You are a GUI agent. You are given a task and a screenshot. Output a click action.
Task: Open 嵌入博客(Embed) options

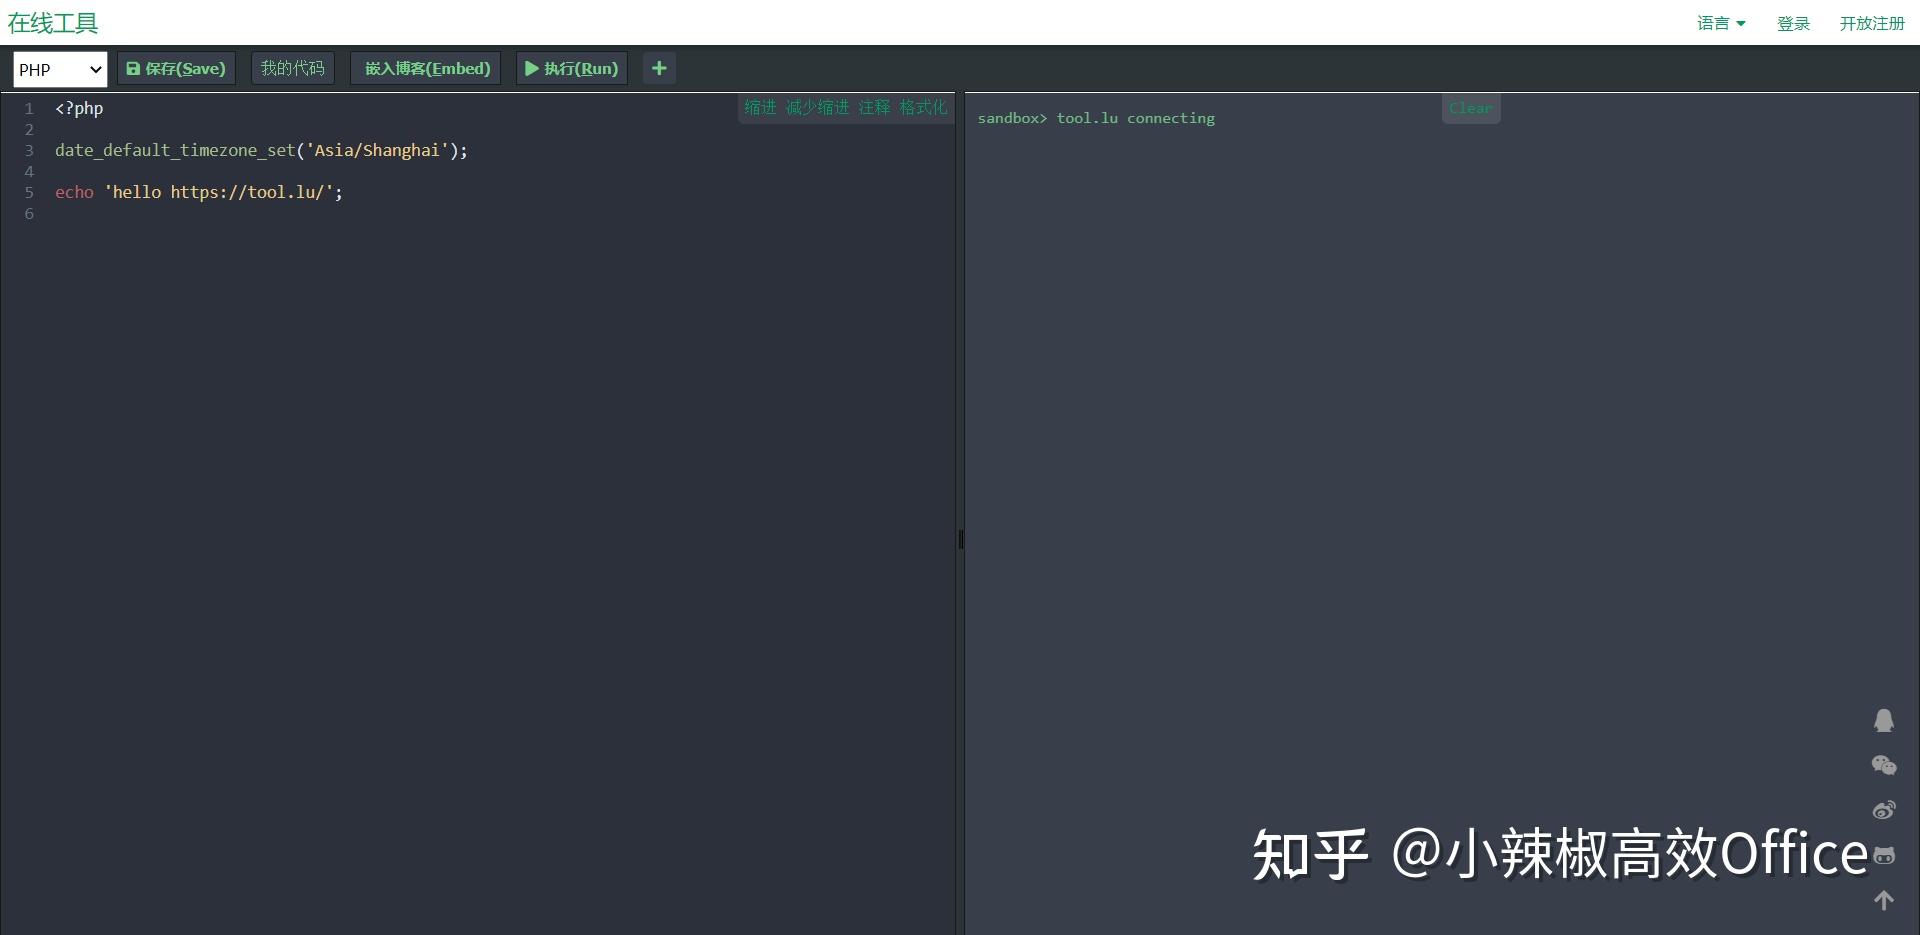[425, 68]
